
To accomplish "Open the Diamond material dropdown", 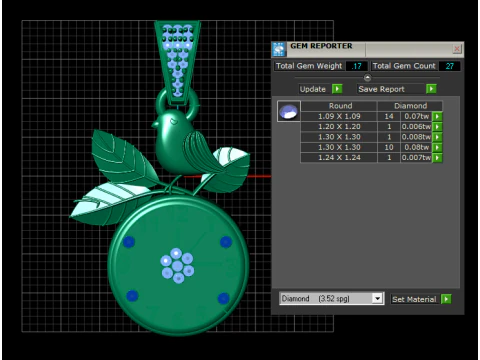I will click(377, 298).
